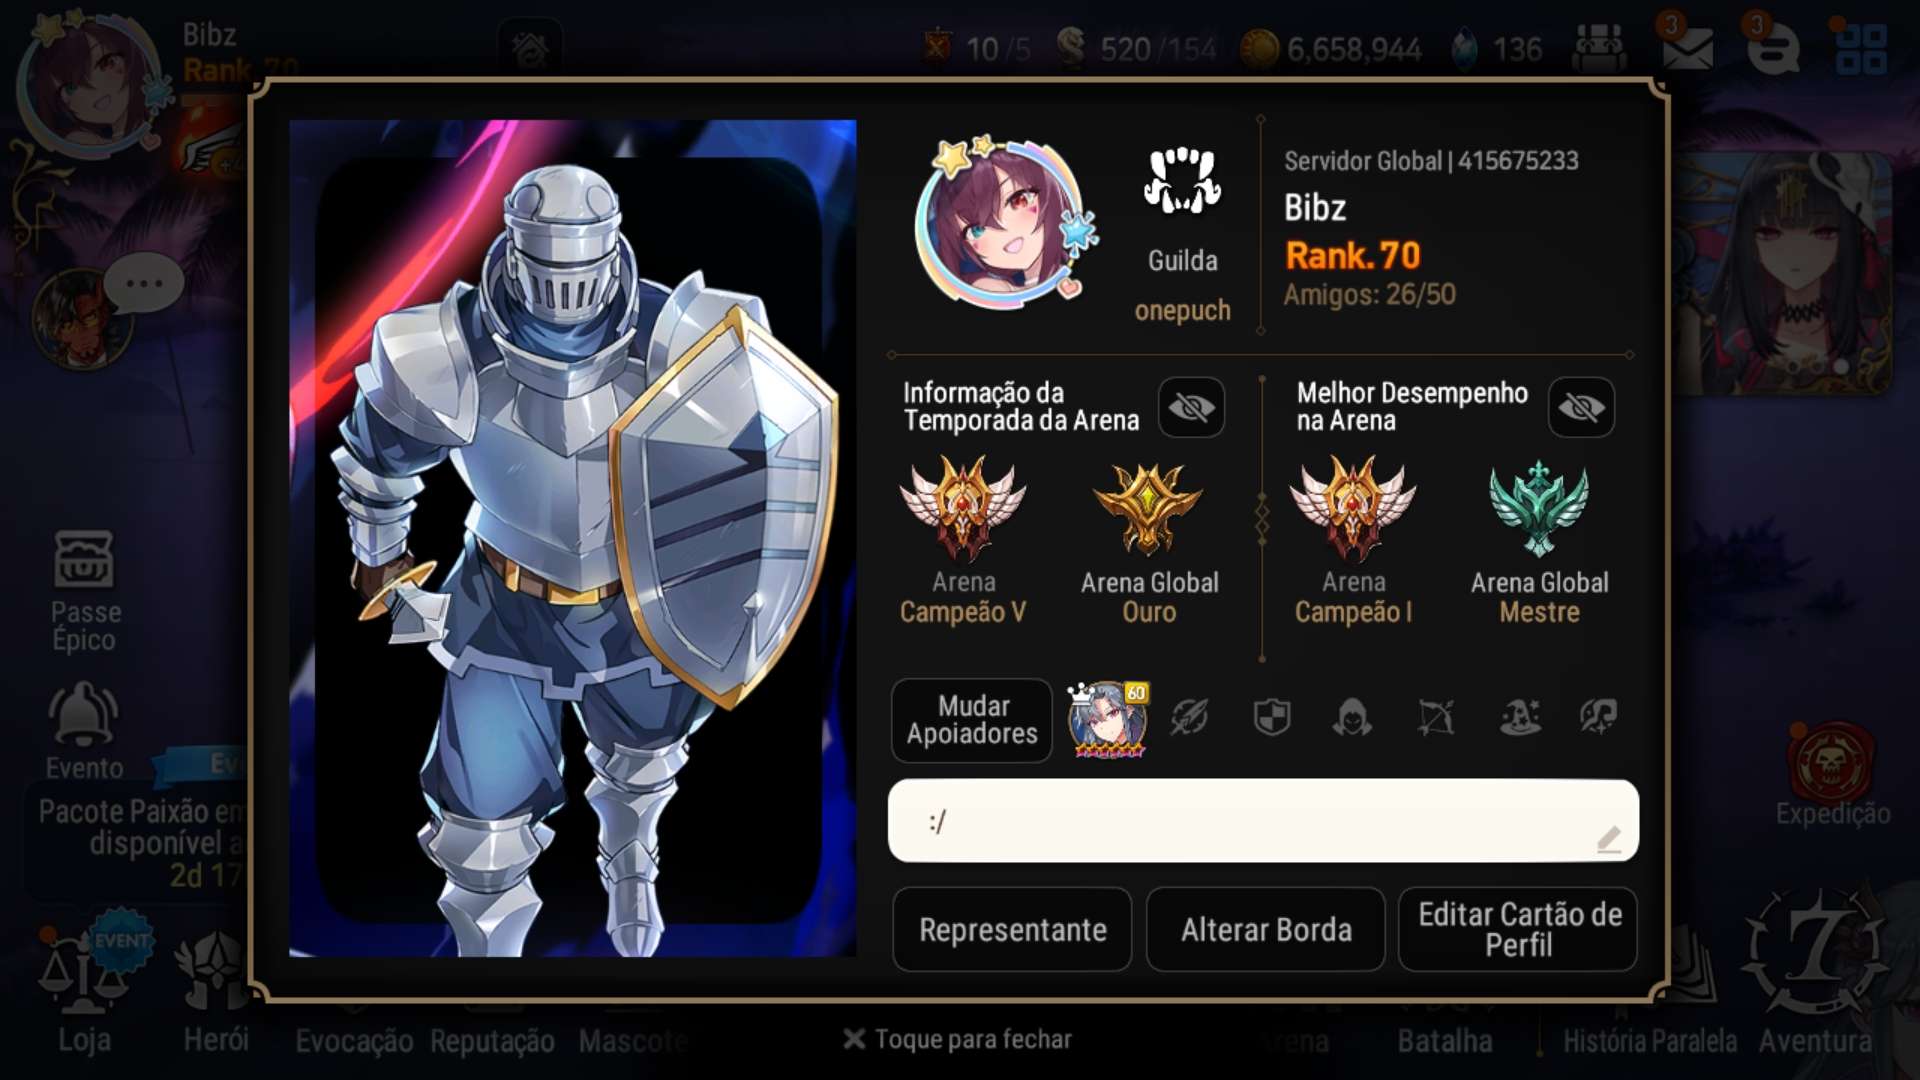Open the Representante option
The width and height of the screenshot is (1920, 1080).
[1012, 929]
